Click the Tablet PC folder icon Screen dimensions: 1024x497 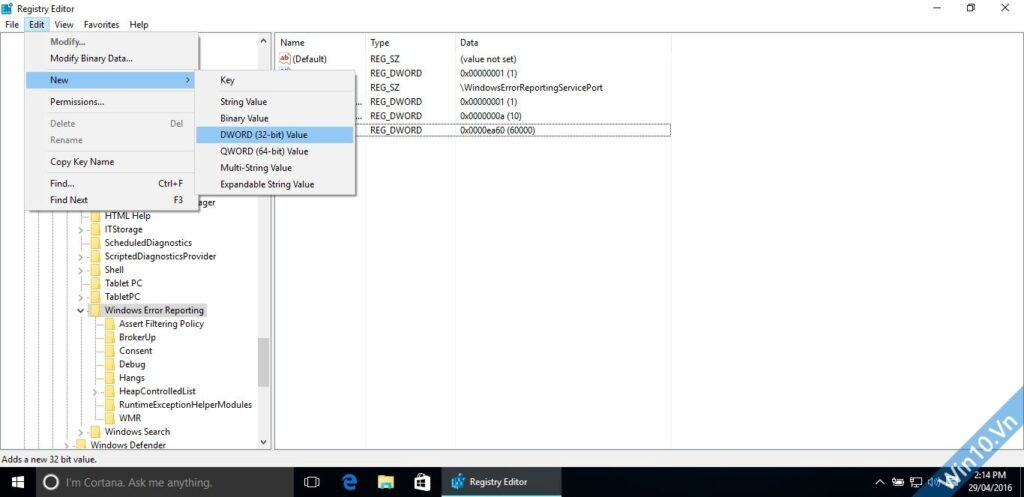(x=95, y=283)
